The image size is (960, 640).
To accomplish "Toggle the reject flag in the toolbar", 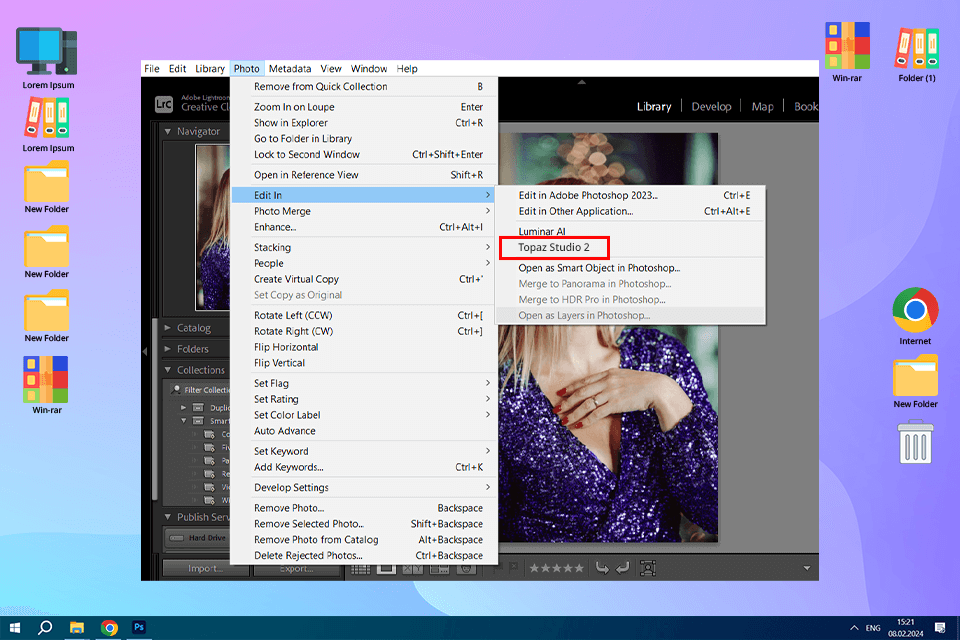I will point(514,568).
